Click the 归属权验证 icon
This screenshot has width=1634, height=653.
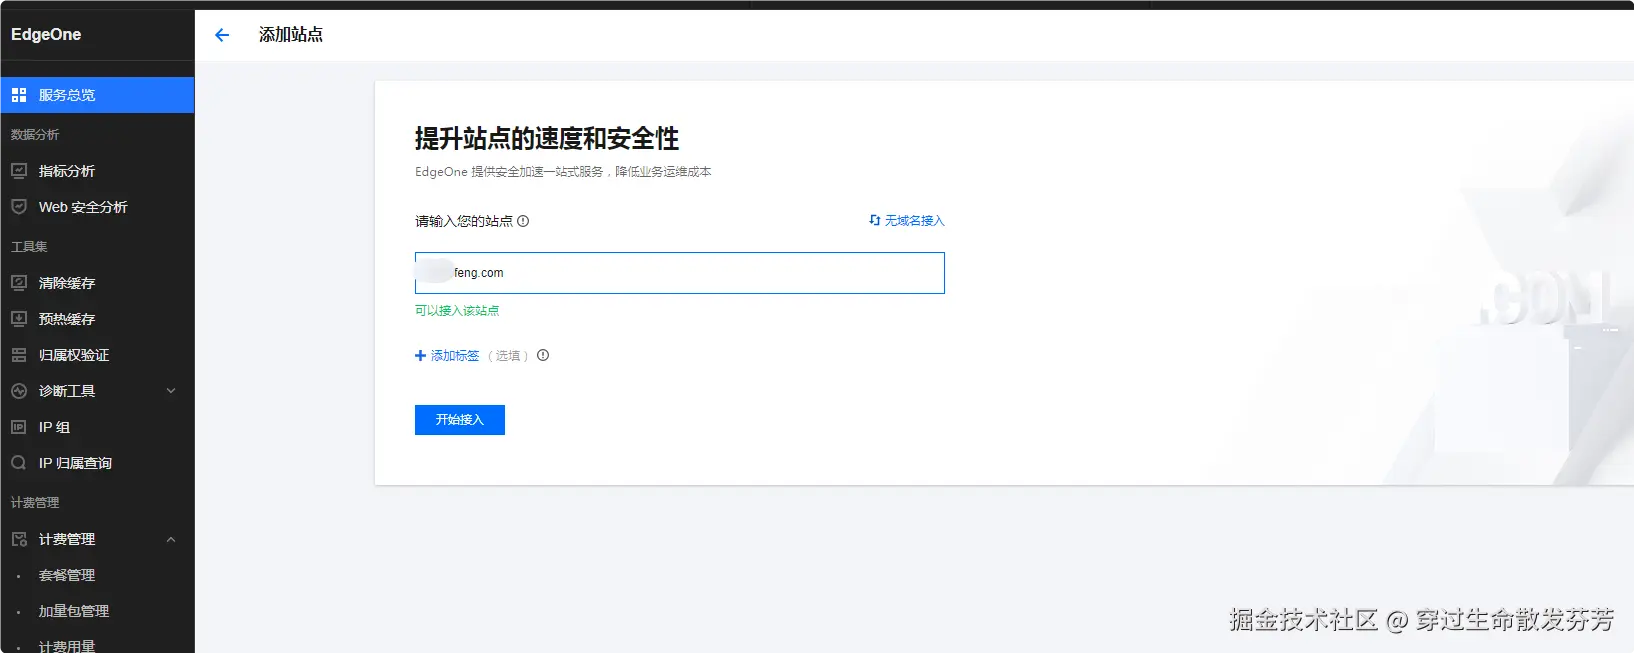tap(19, 355)
